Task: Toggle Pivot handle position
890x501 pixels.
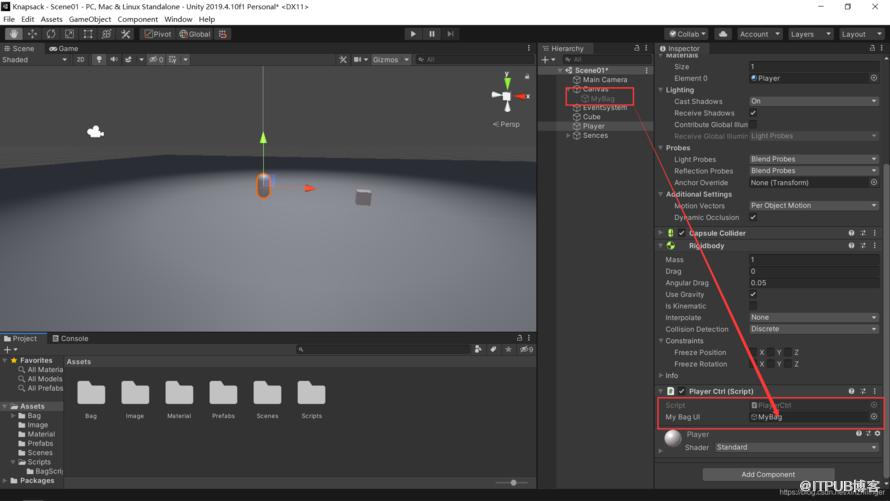Action: click(157, 34)
